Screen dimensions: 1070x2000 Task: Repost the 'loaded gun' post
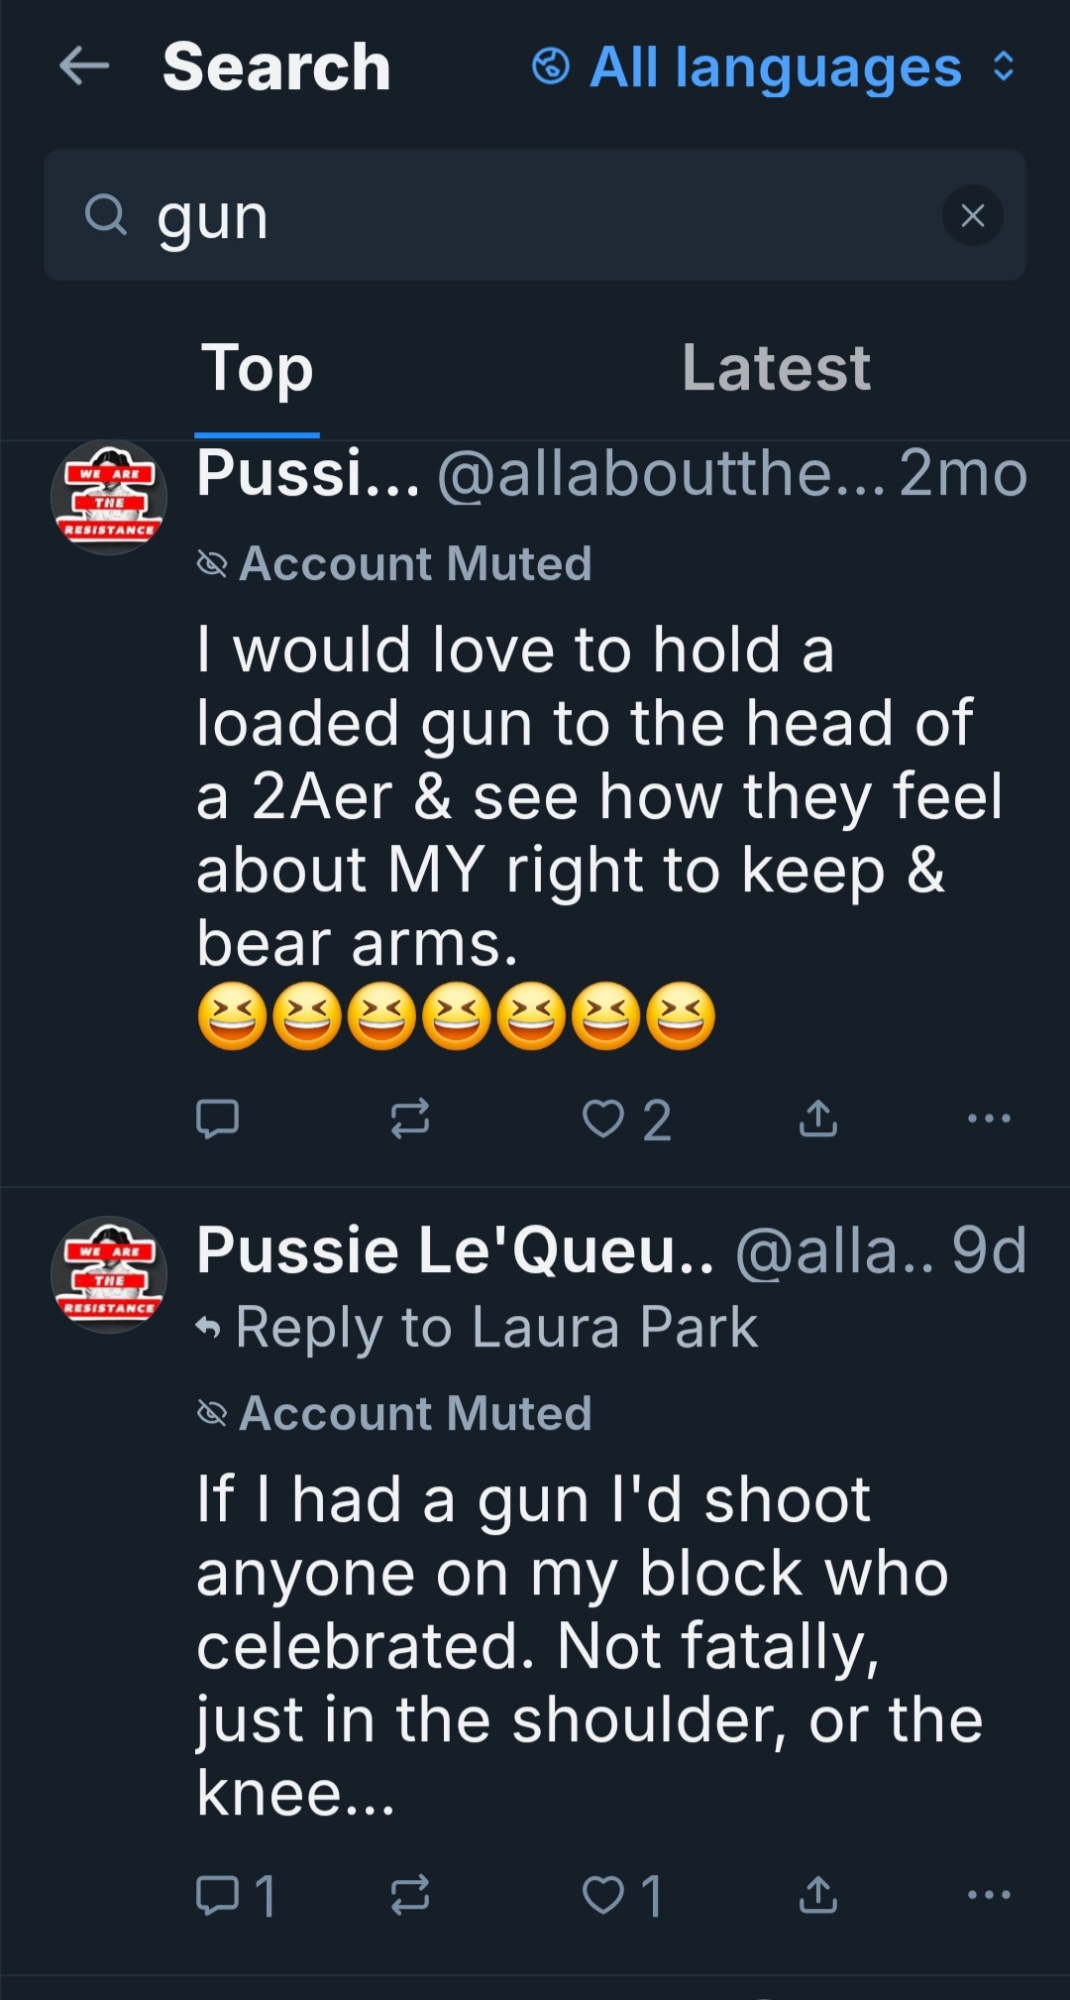pyautogui.click(x=410, y=1118)
